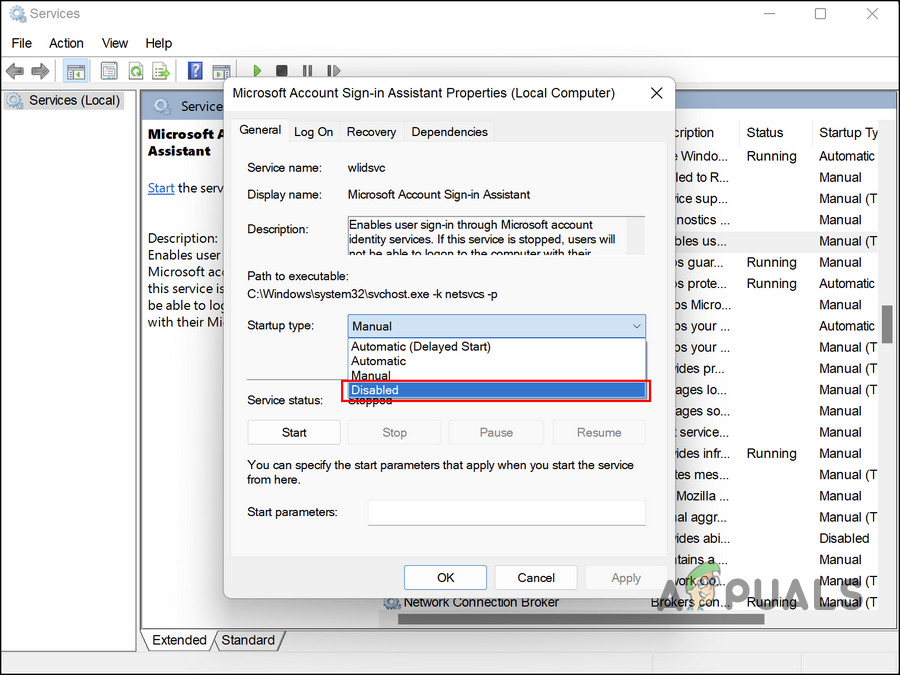Switch to the Dependencies tab
The height and width of the screenshot is (675, 900).
click(x=449, y=132)
